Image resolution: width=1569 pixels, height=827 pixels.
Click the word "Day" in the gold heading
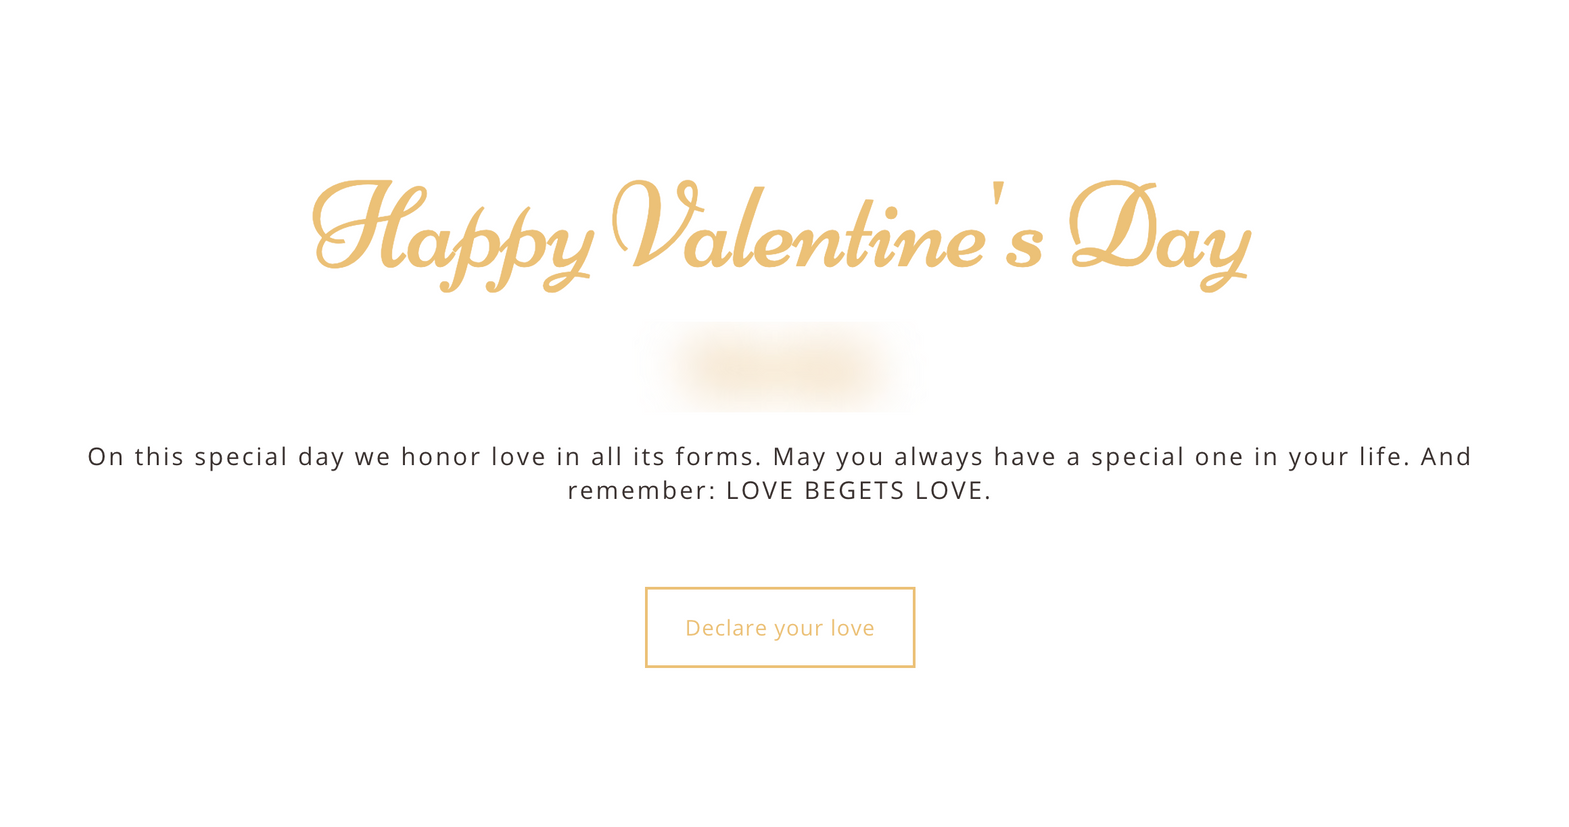tap(1159, 232)
